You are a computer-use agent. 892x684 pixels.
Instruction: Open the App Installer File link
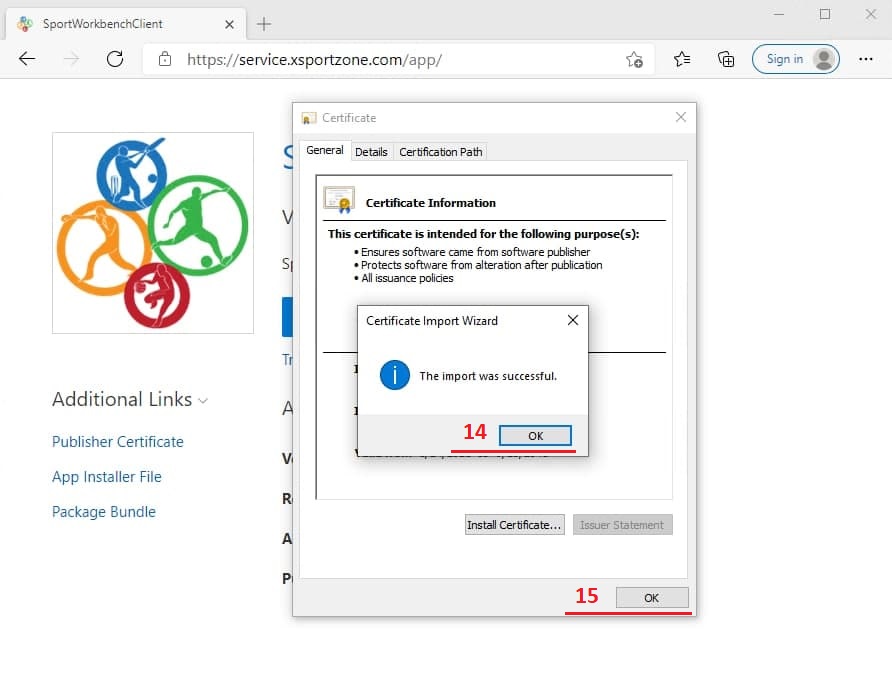(x=107, y=477)
